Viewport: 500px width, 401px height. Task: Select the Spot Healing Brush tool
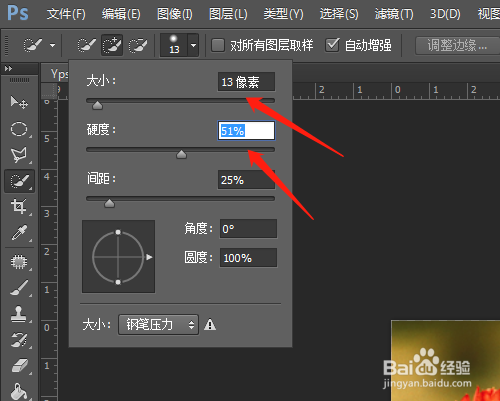pyautogui.click(x=19, y=262)
